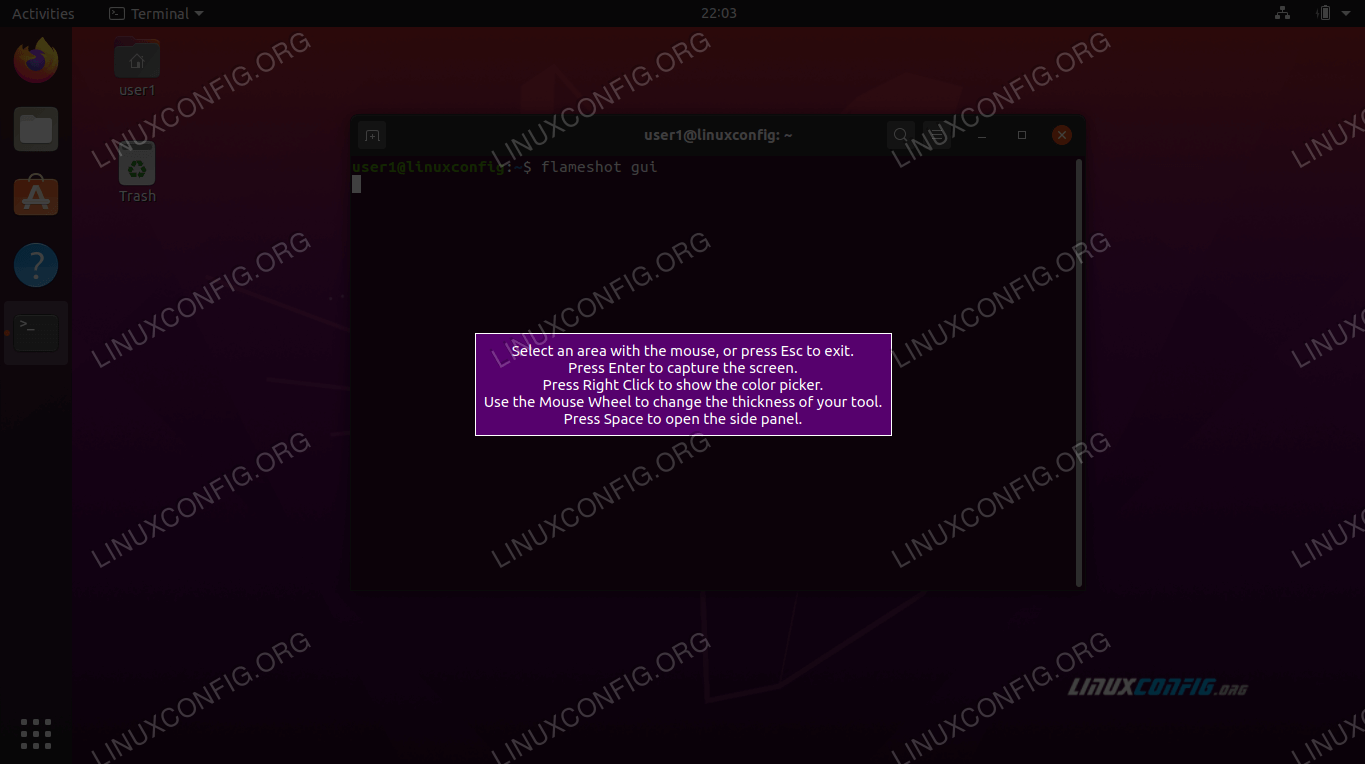Open the Activities overview
The height and width of the screenshot is (764, 1365).
point(43,13)
